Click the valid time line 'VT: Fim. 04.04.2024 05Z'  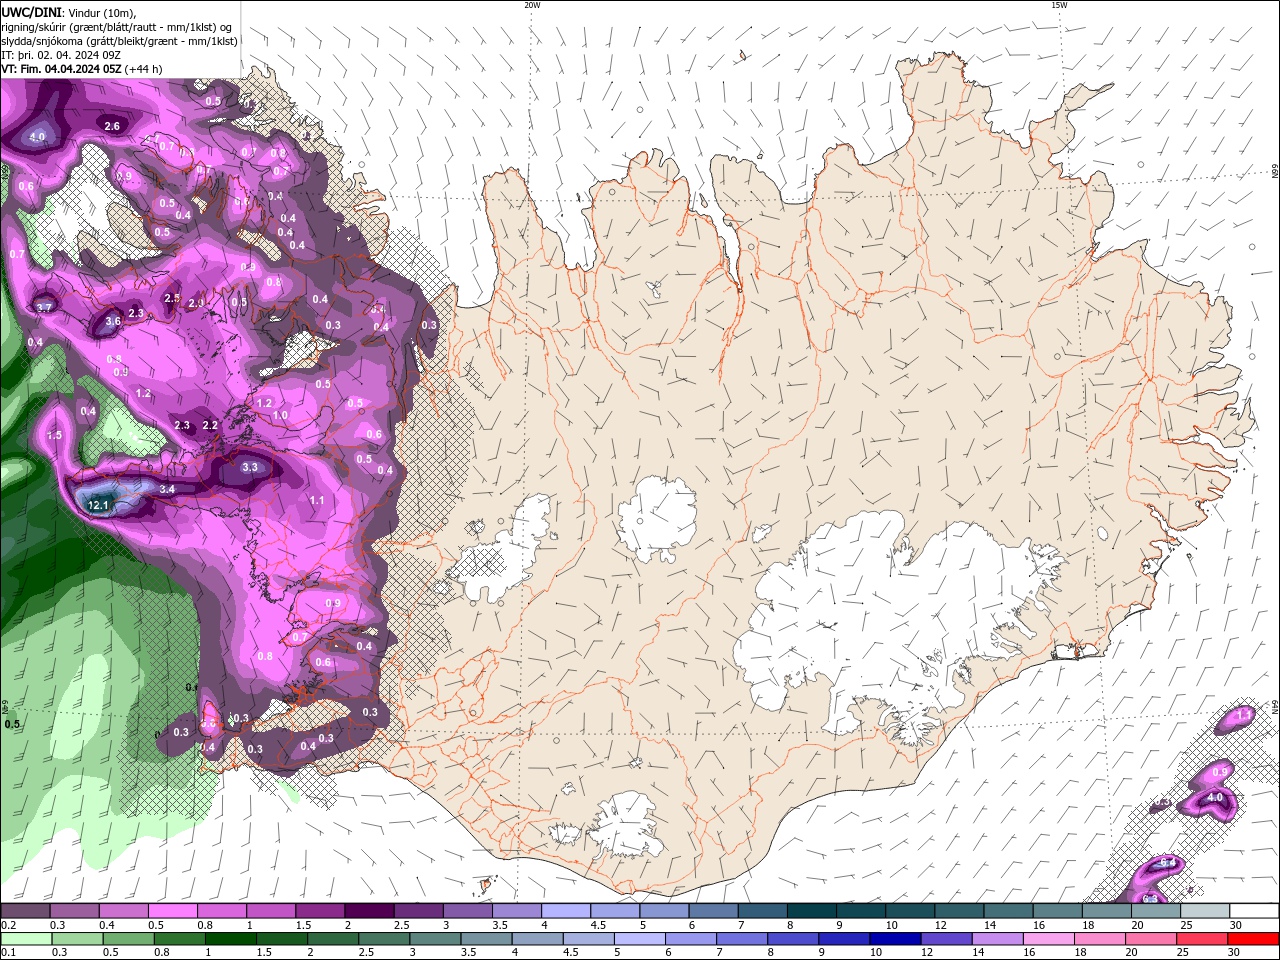tap(61, 69)
